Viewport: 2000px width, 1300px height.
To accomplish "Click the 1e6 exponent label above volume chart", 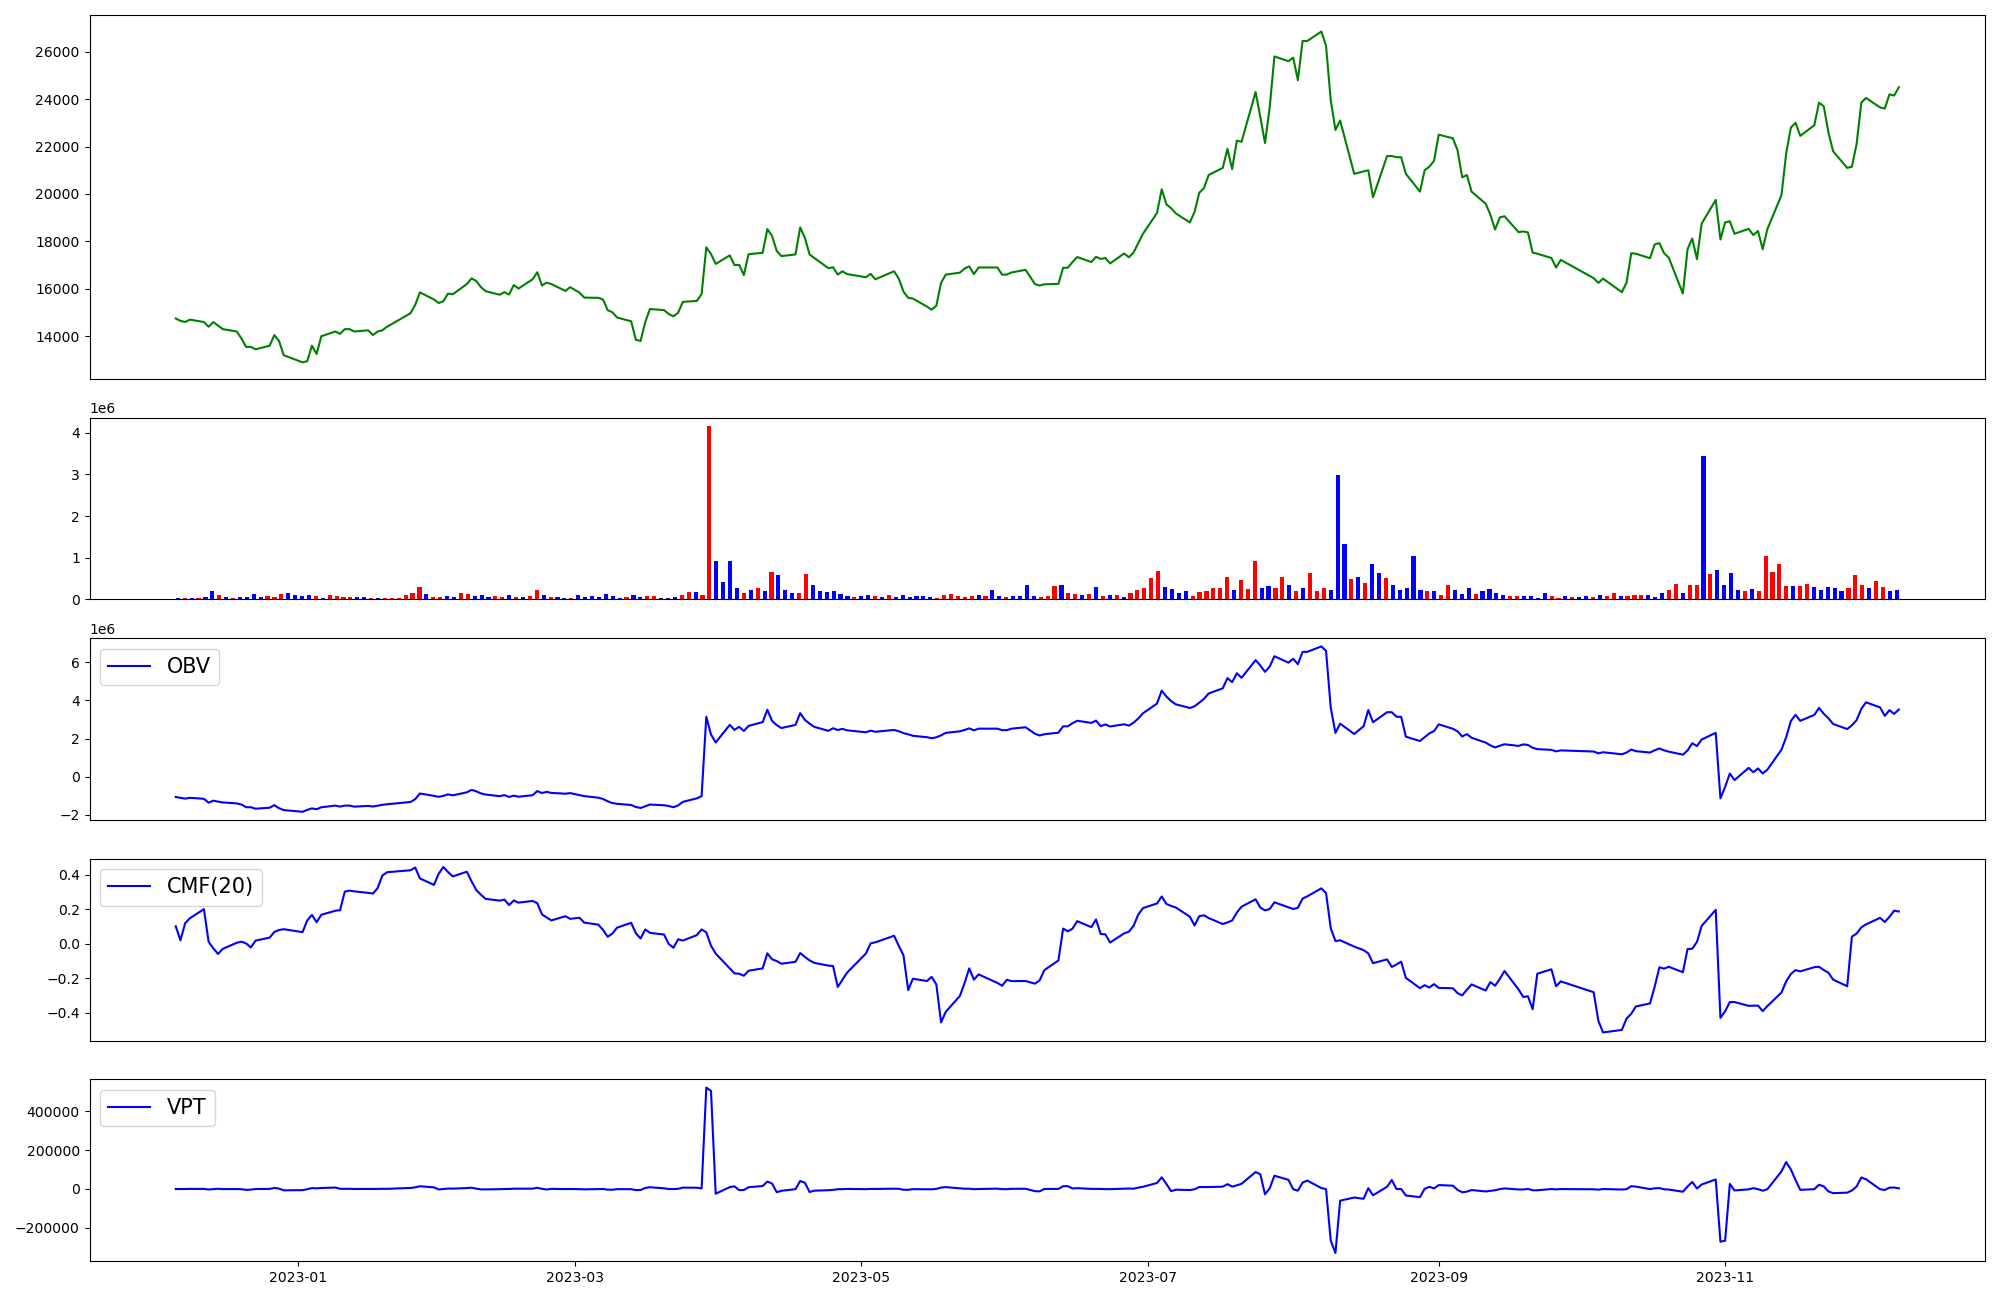I will [103, 408].
